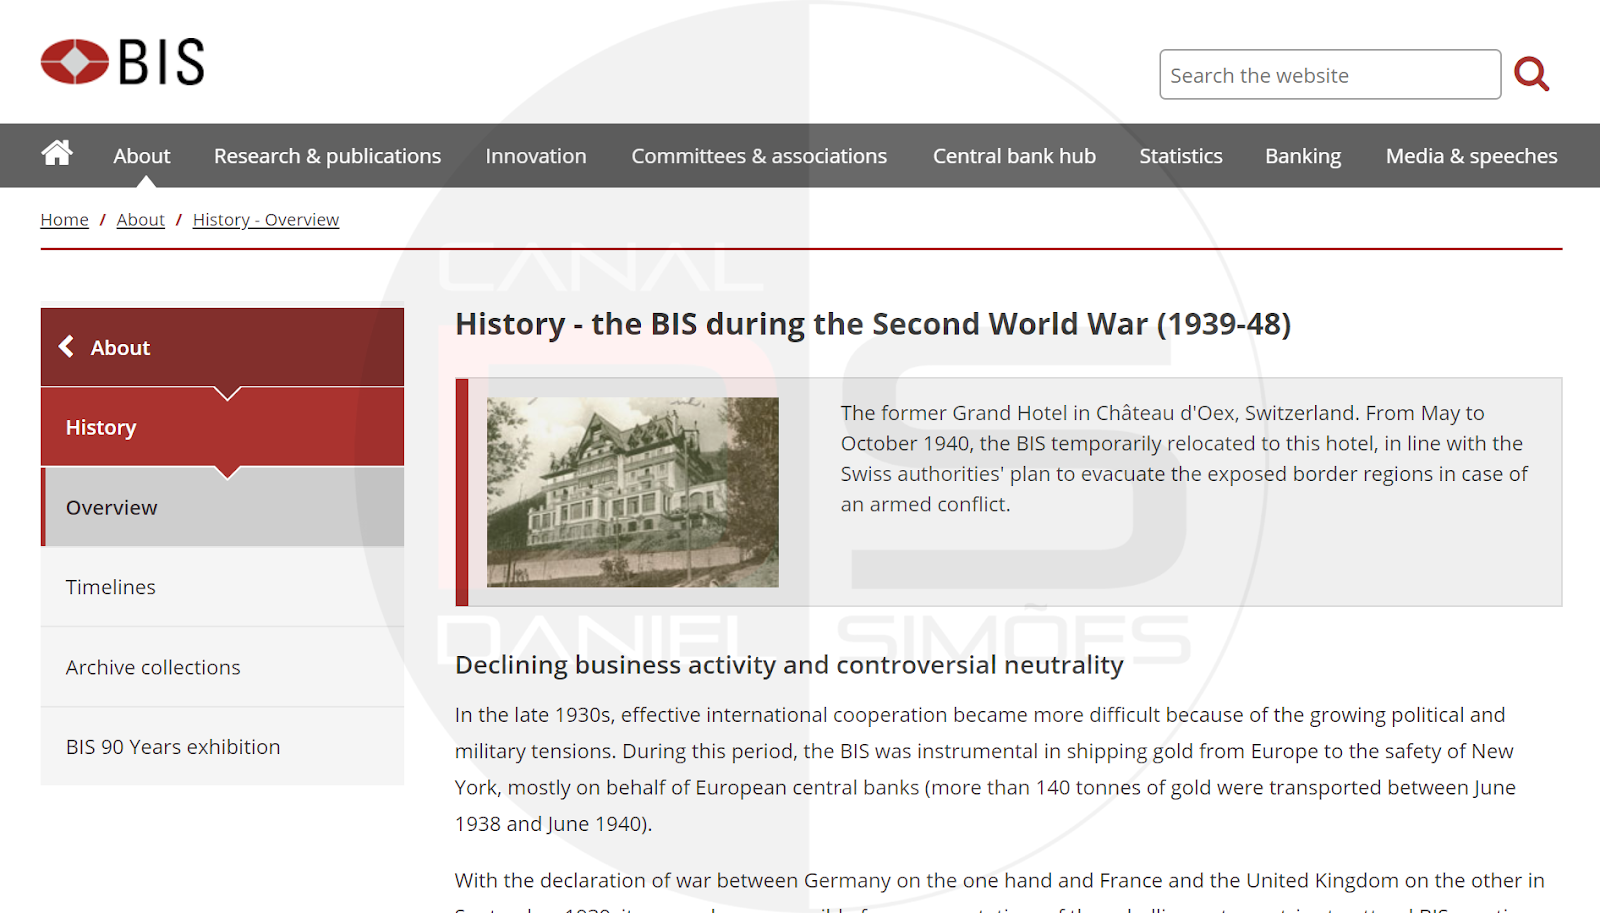Viewport: 1600px width, 913px height.
Task: Click the BIS logo
Action: pos(122,62)
